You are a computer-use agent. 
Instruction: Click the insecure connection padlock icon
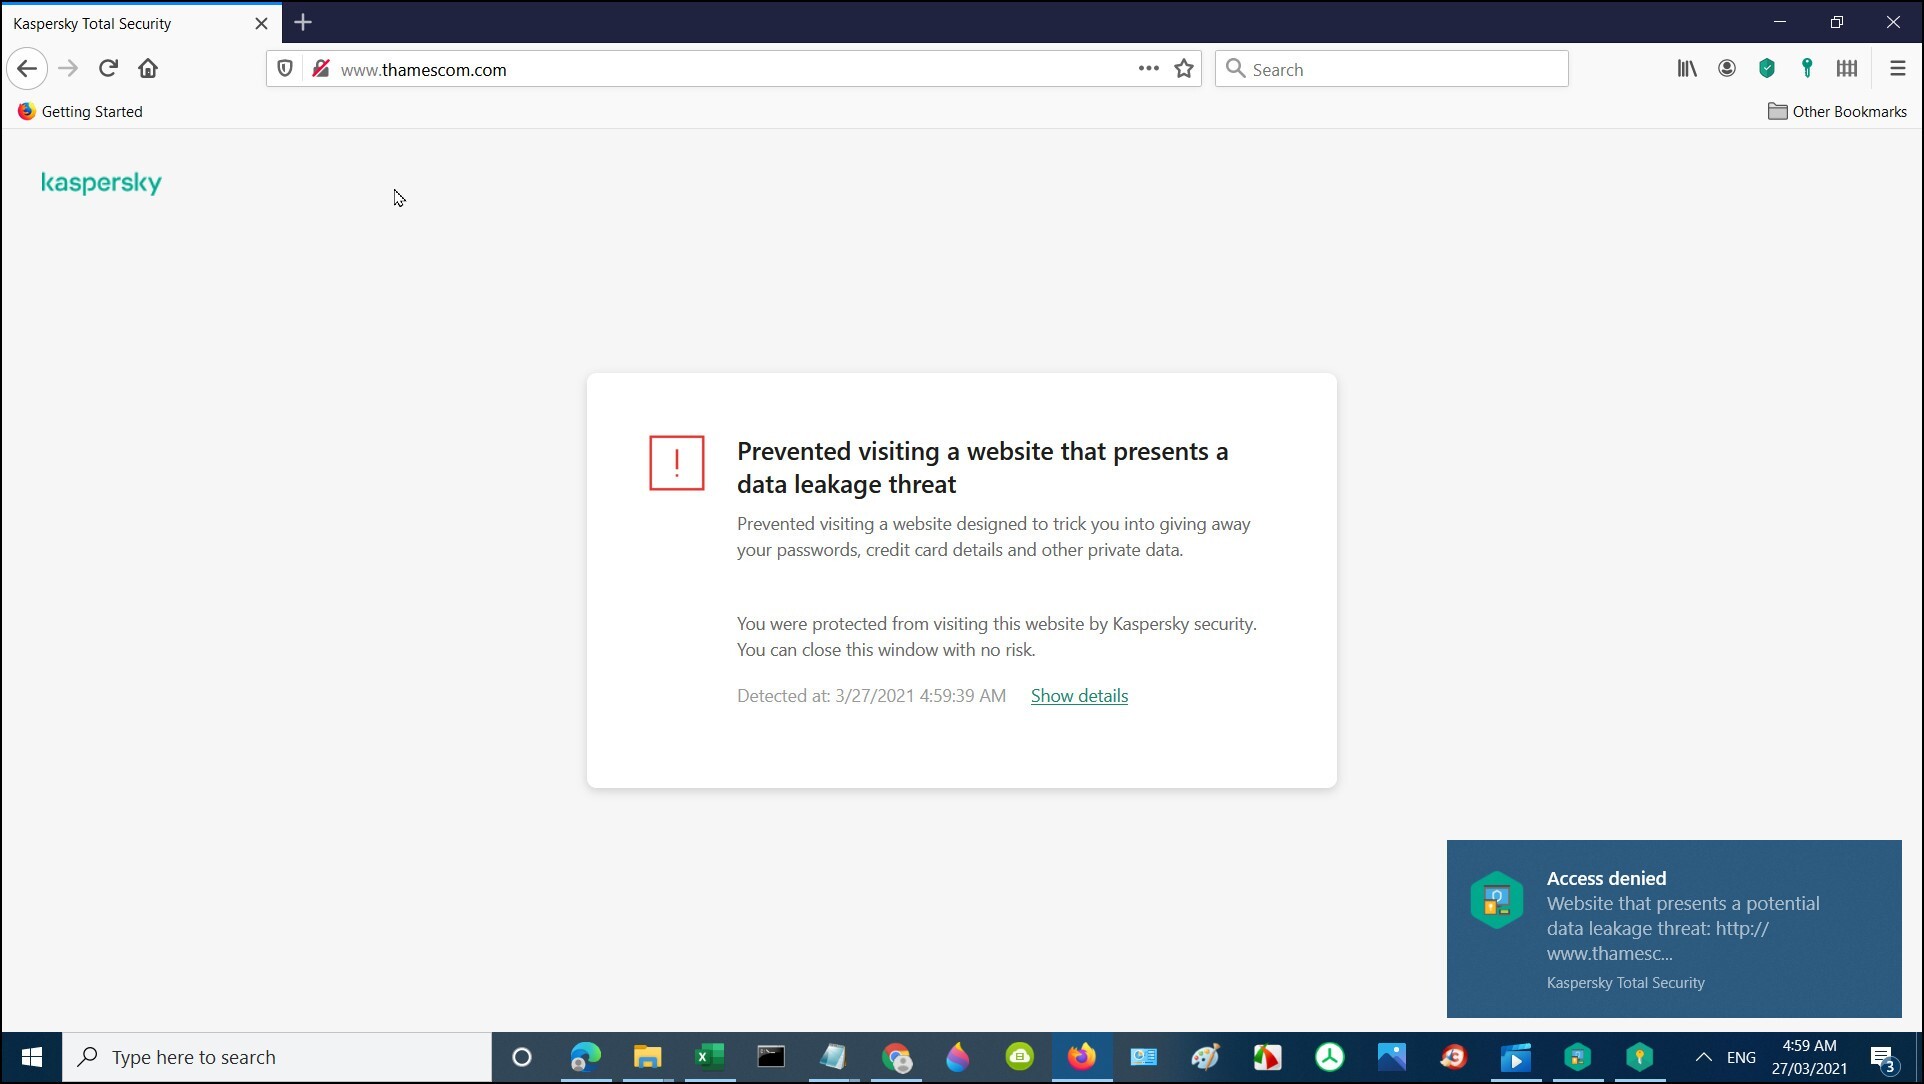[321, 69]
